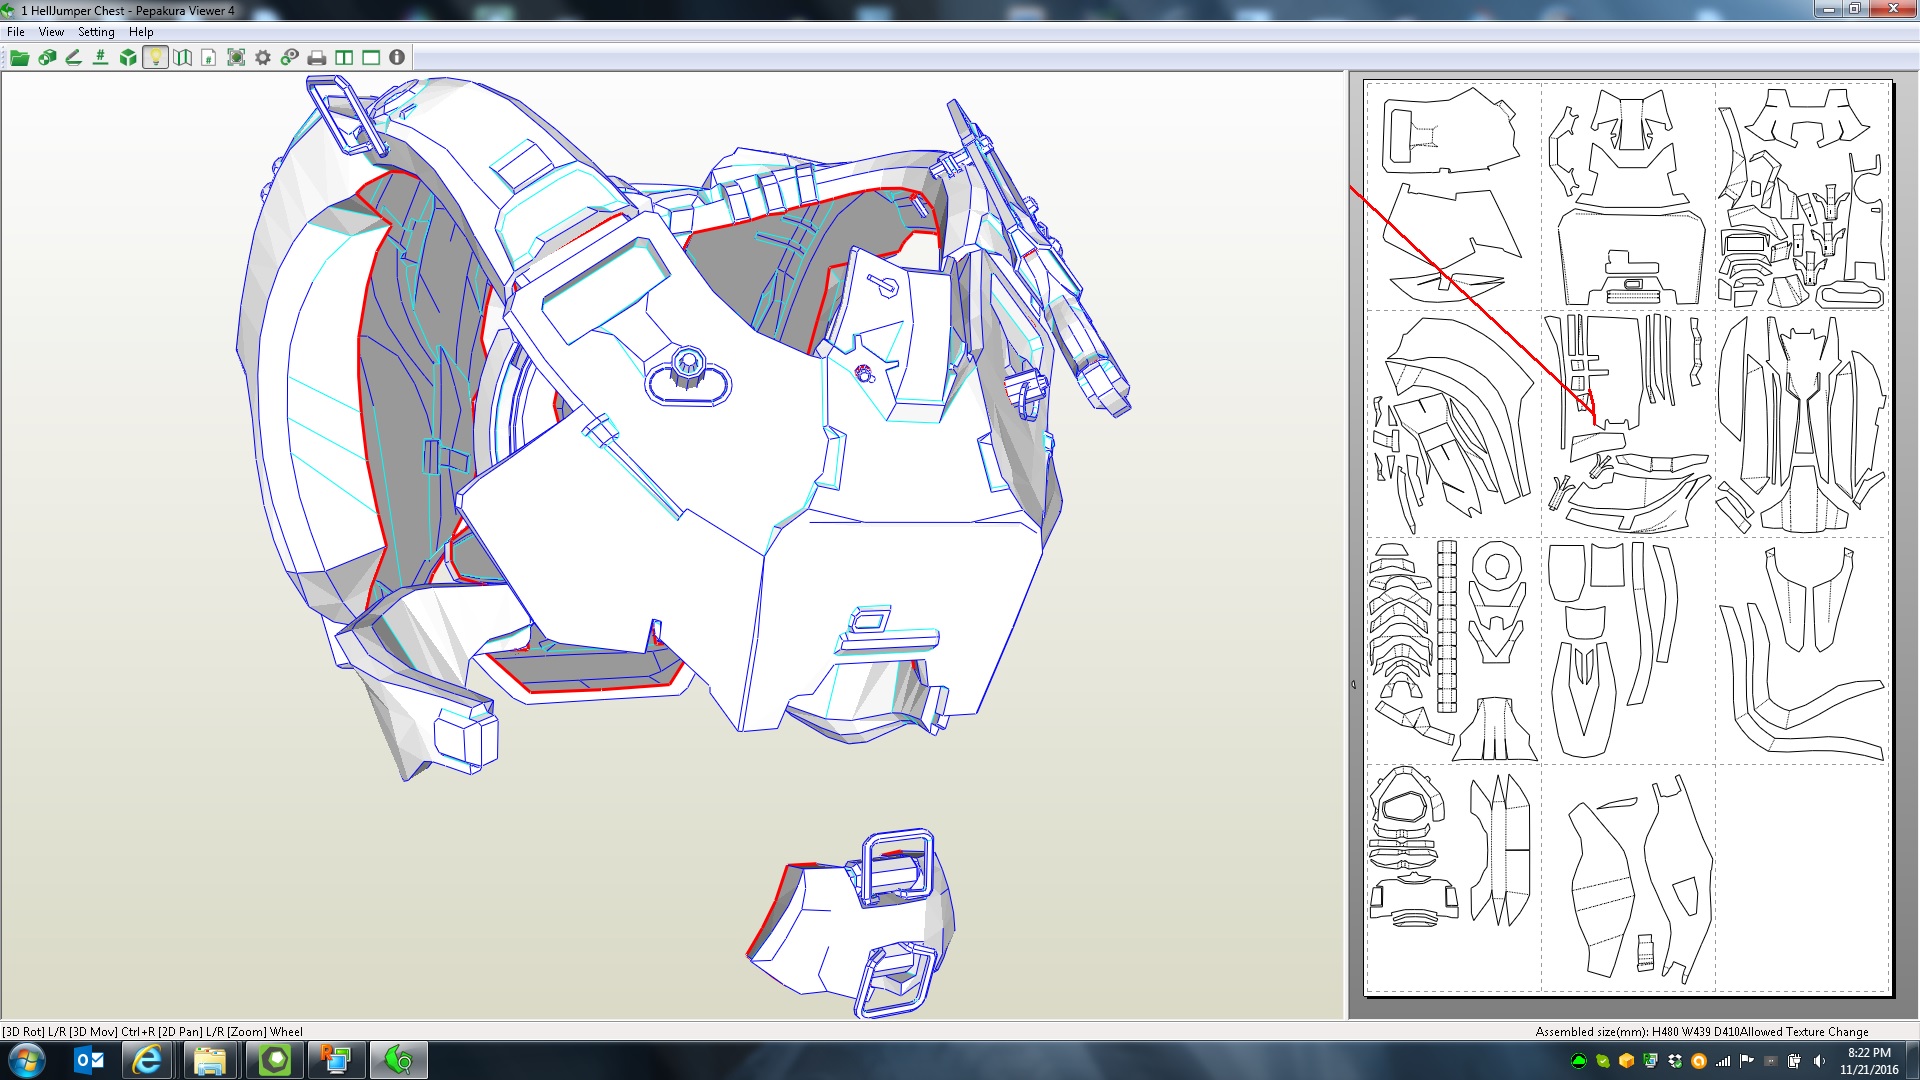
Task: Open settings with the gear icon
Action: [263, 58]
